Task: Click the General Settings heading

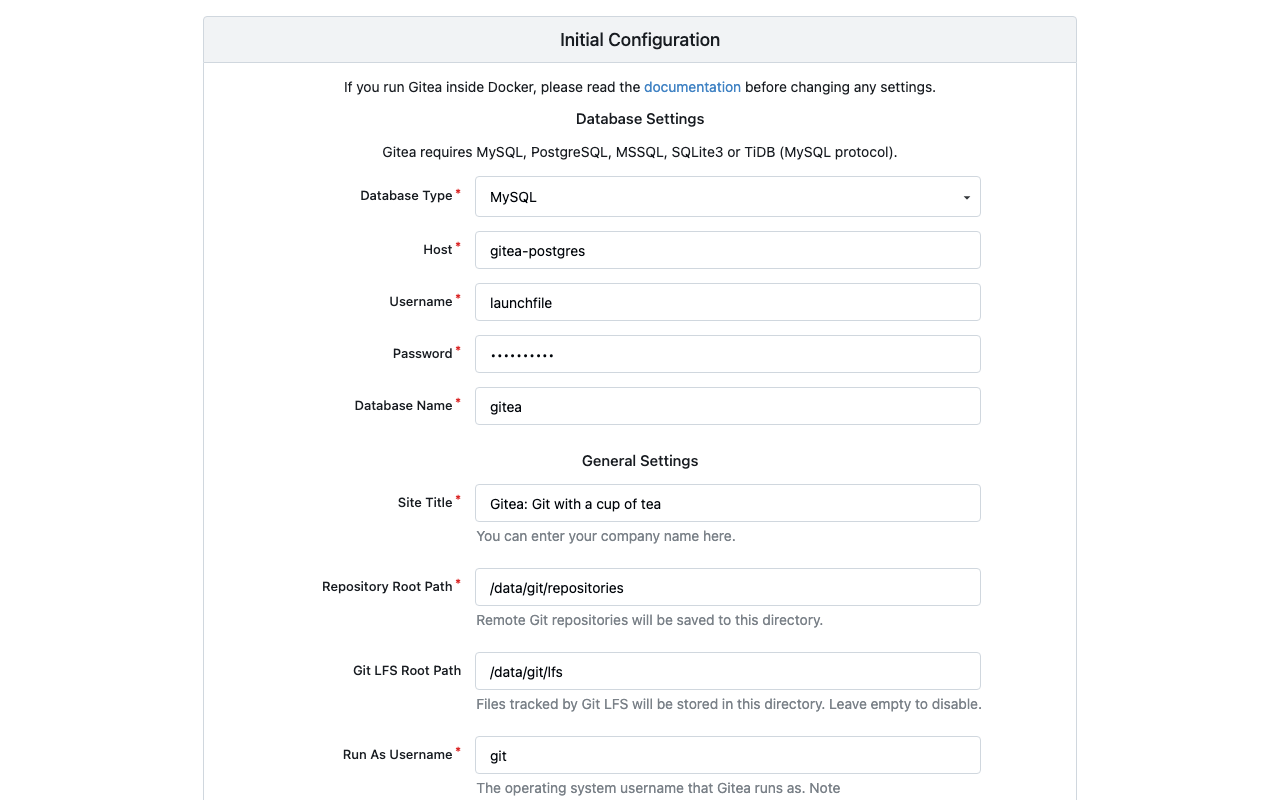Action: (639, 460)
